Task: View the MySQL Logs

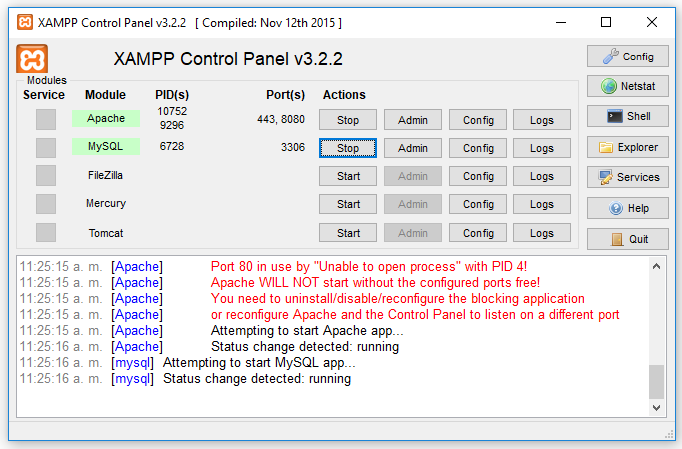Action: click(x=542, y=148)
